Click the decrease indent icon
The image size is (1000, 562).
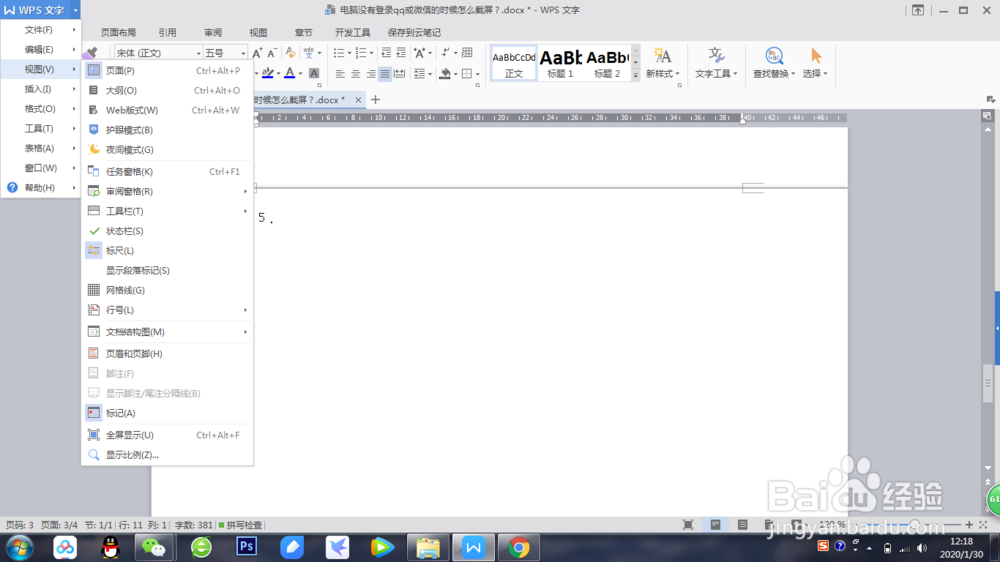pos(386,53)
